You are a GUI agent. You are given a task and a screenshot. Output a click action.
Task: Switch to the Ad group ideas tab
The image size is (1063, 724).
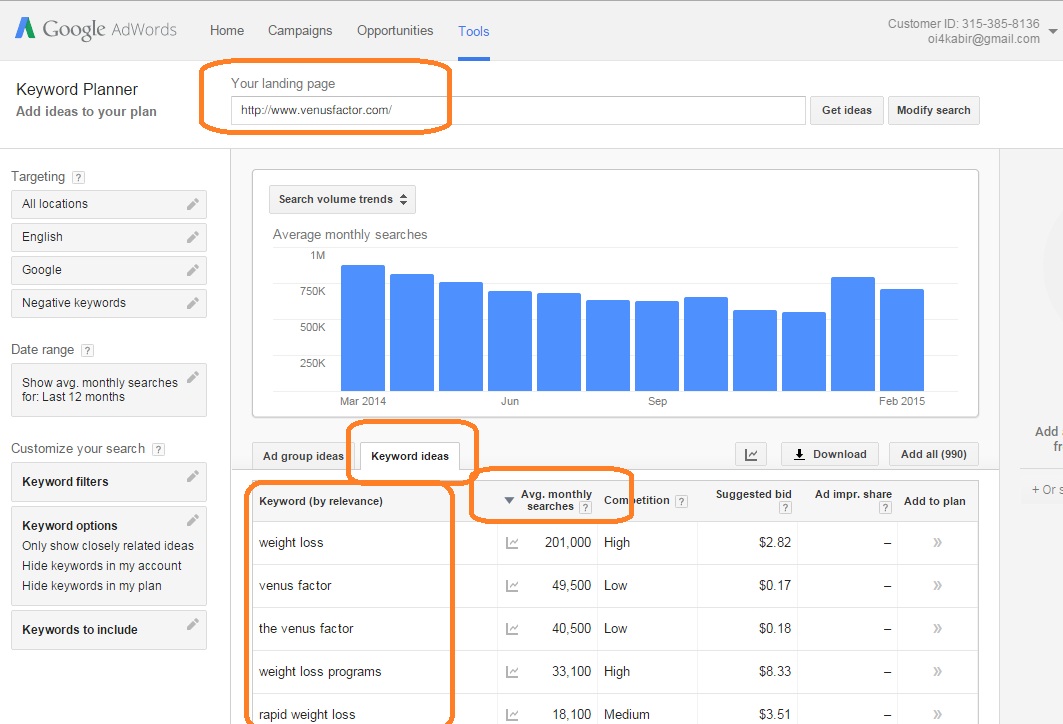click(303, 456)
